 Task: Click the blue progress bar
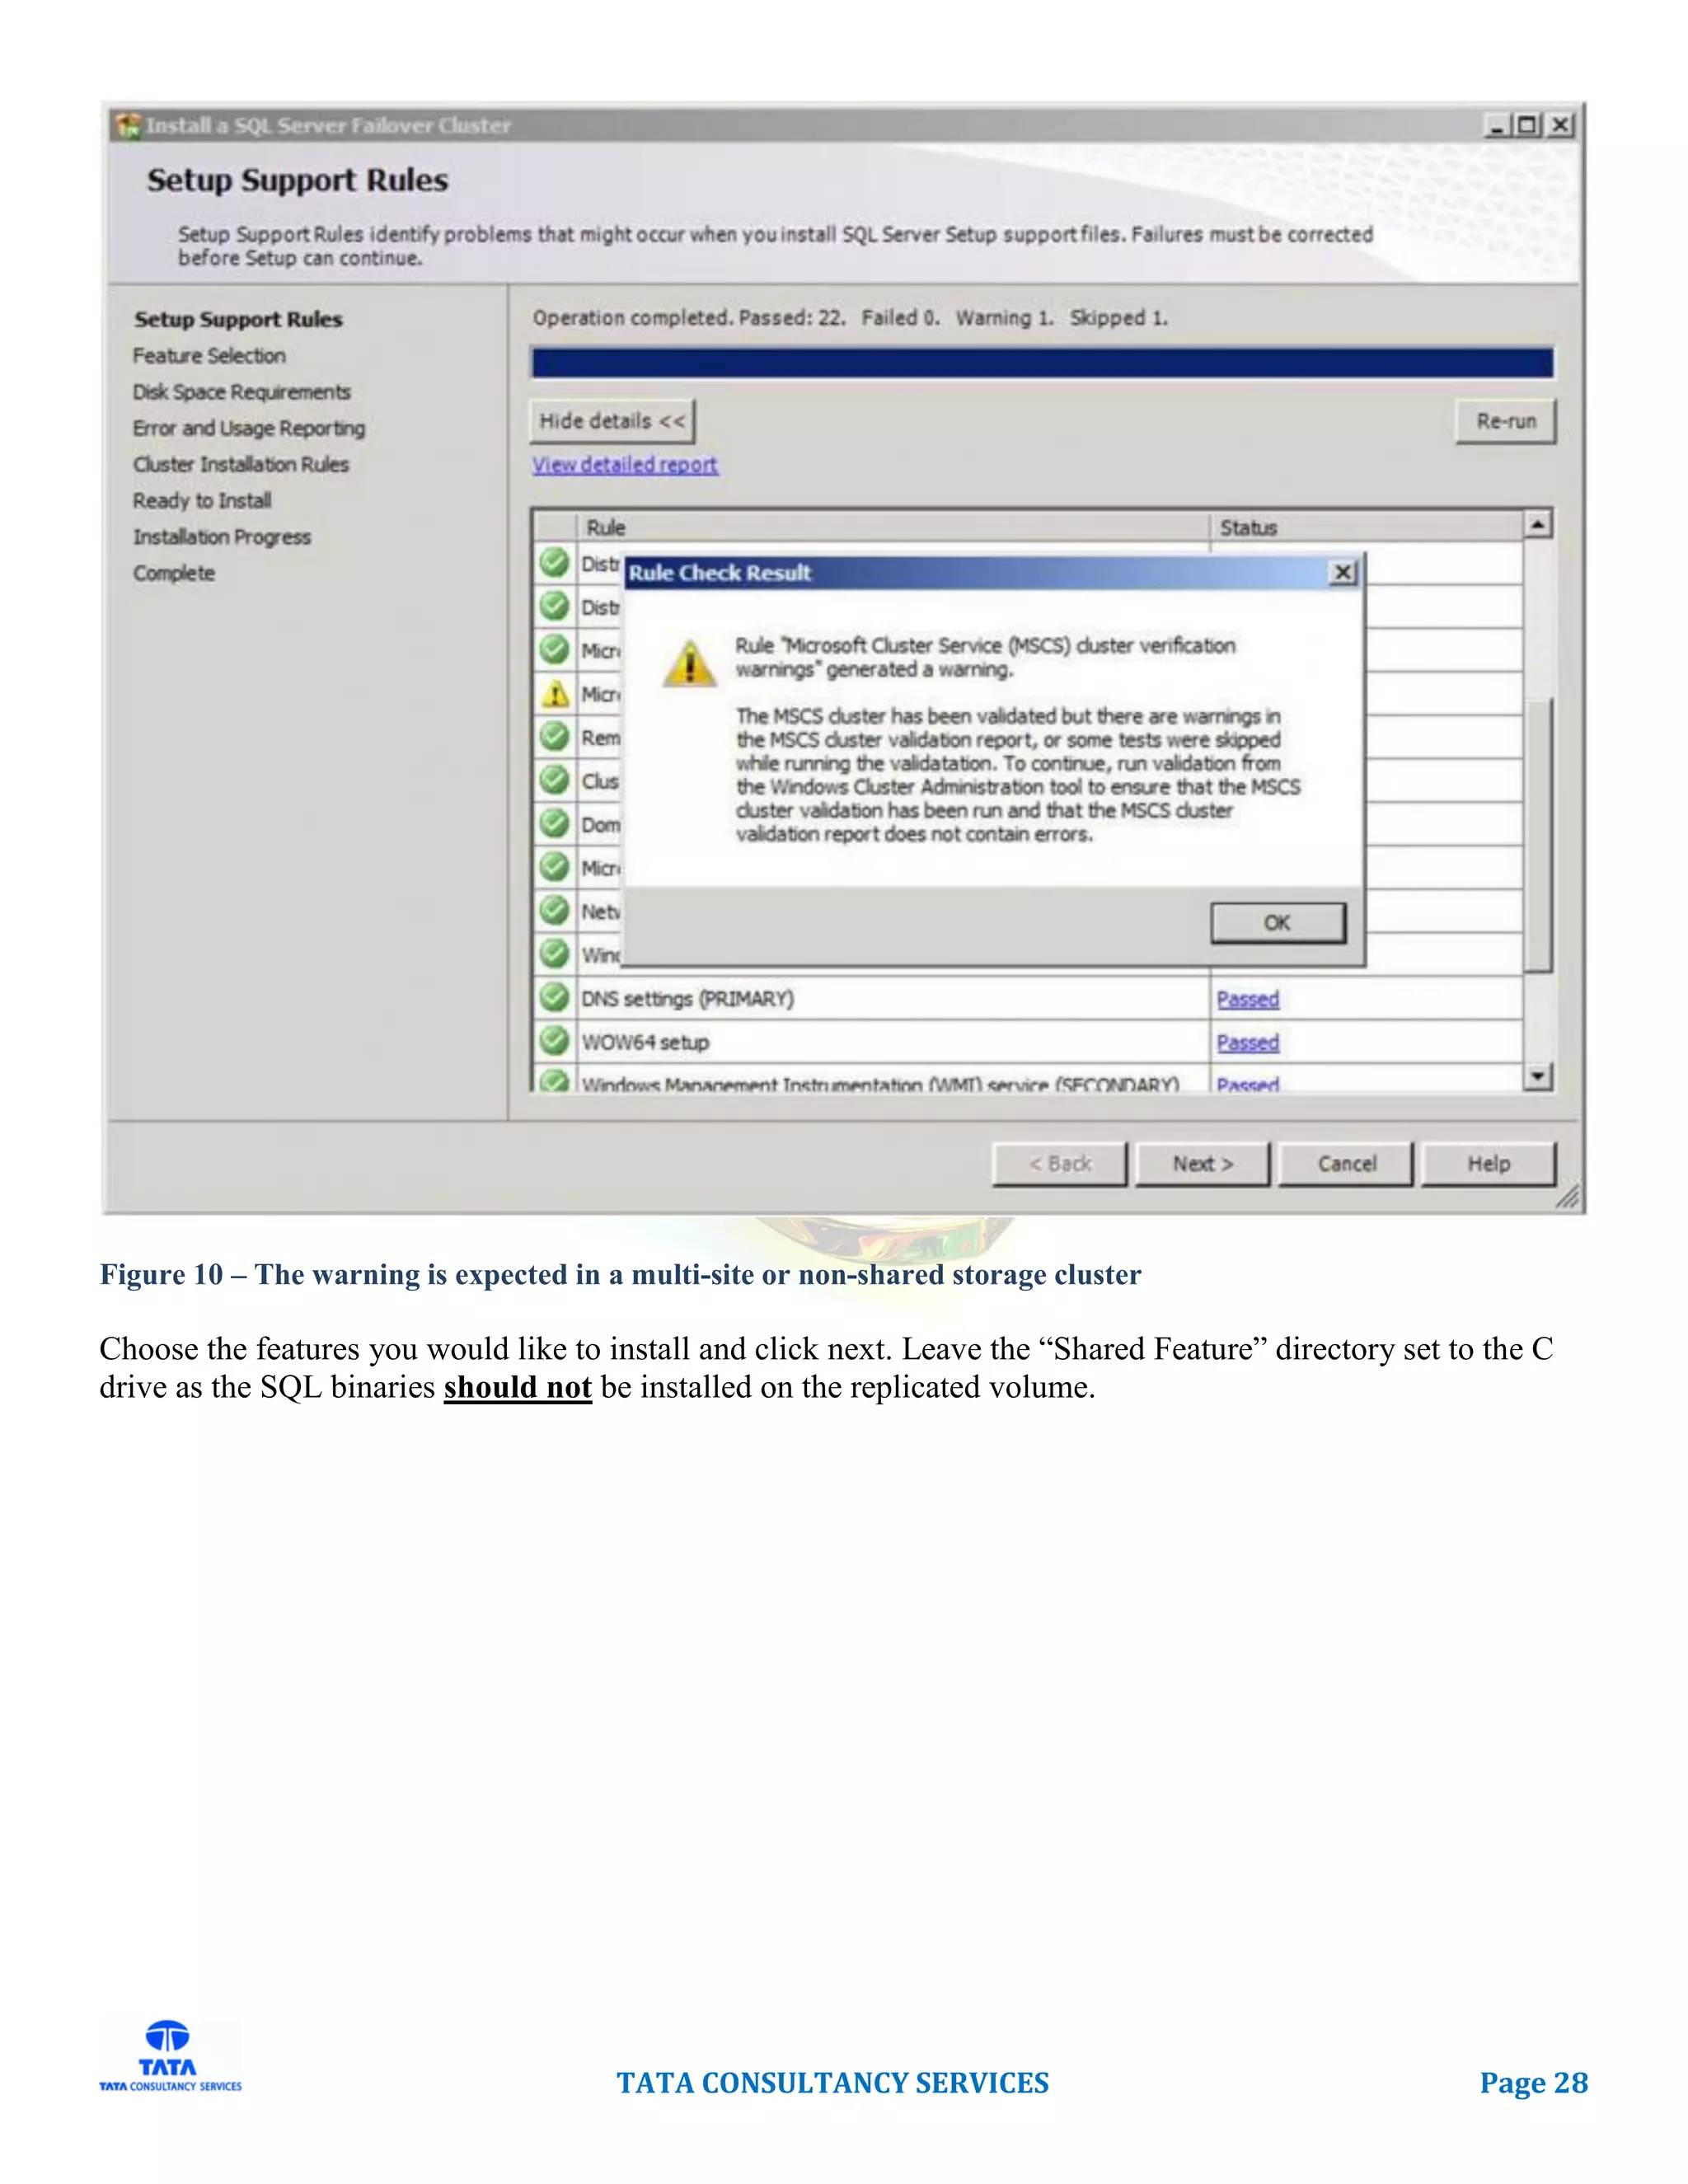pyautogui.click(x=1043, y=362)
